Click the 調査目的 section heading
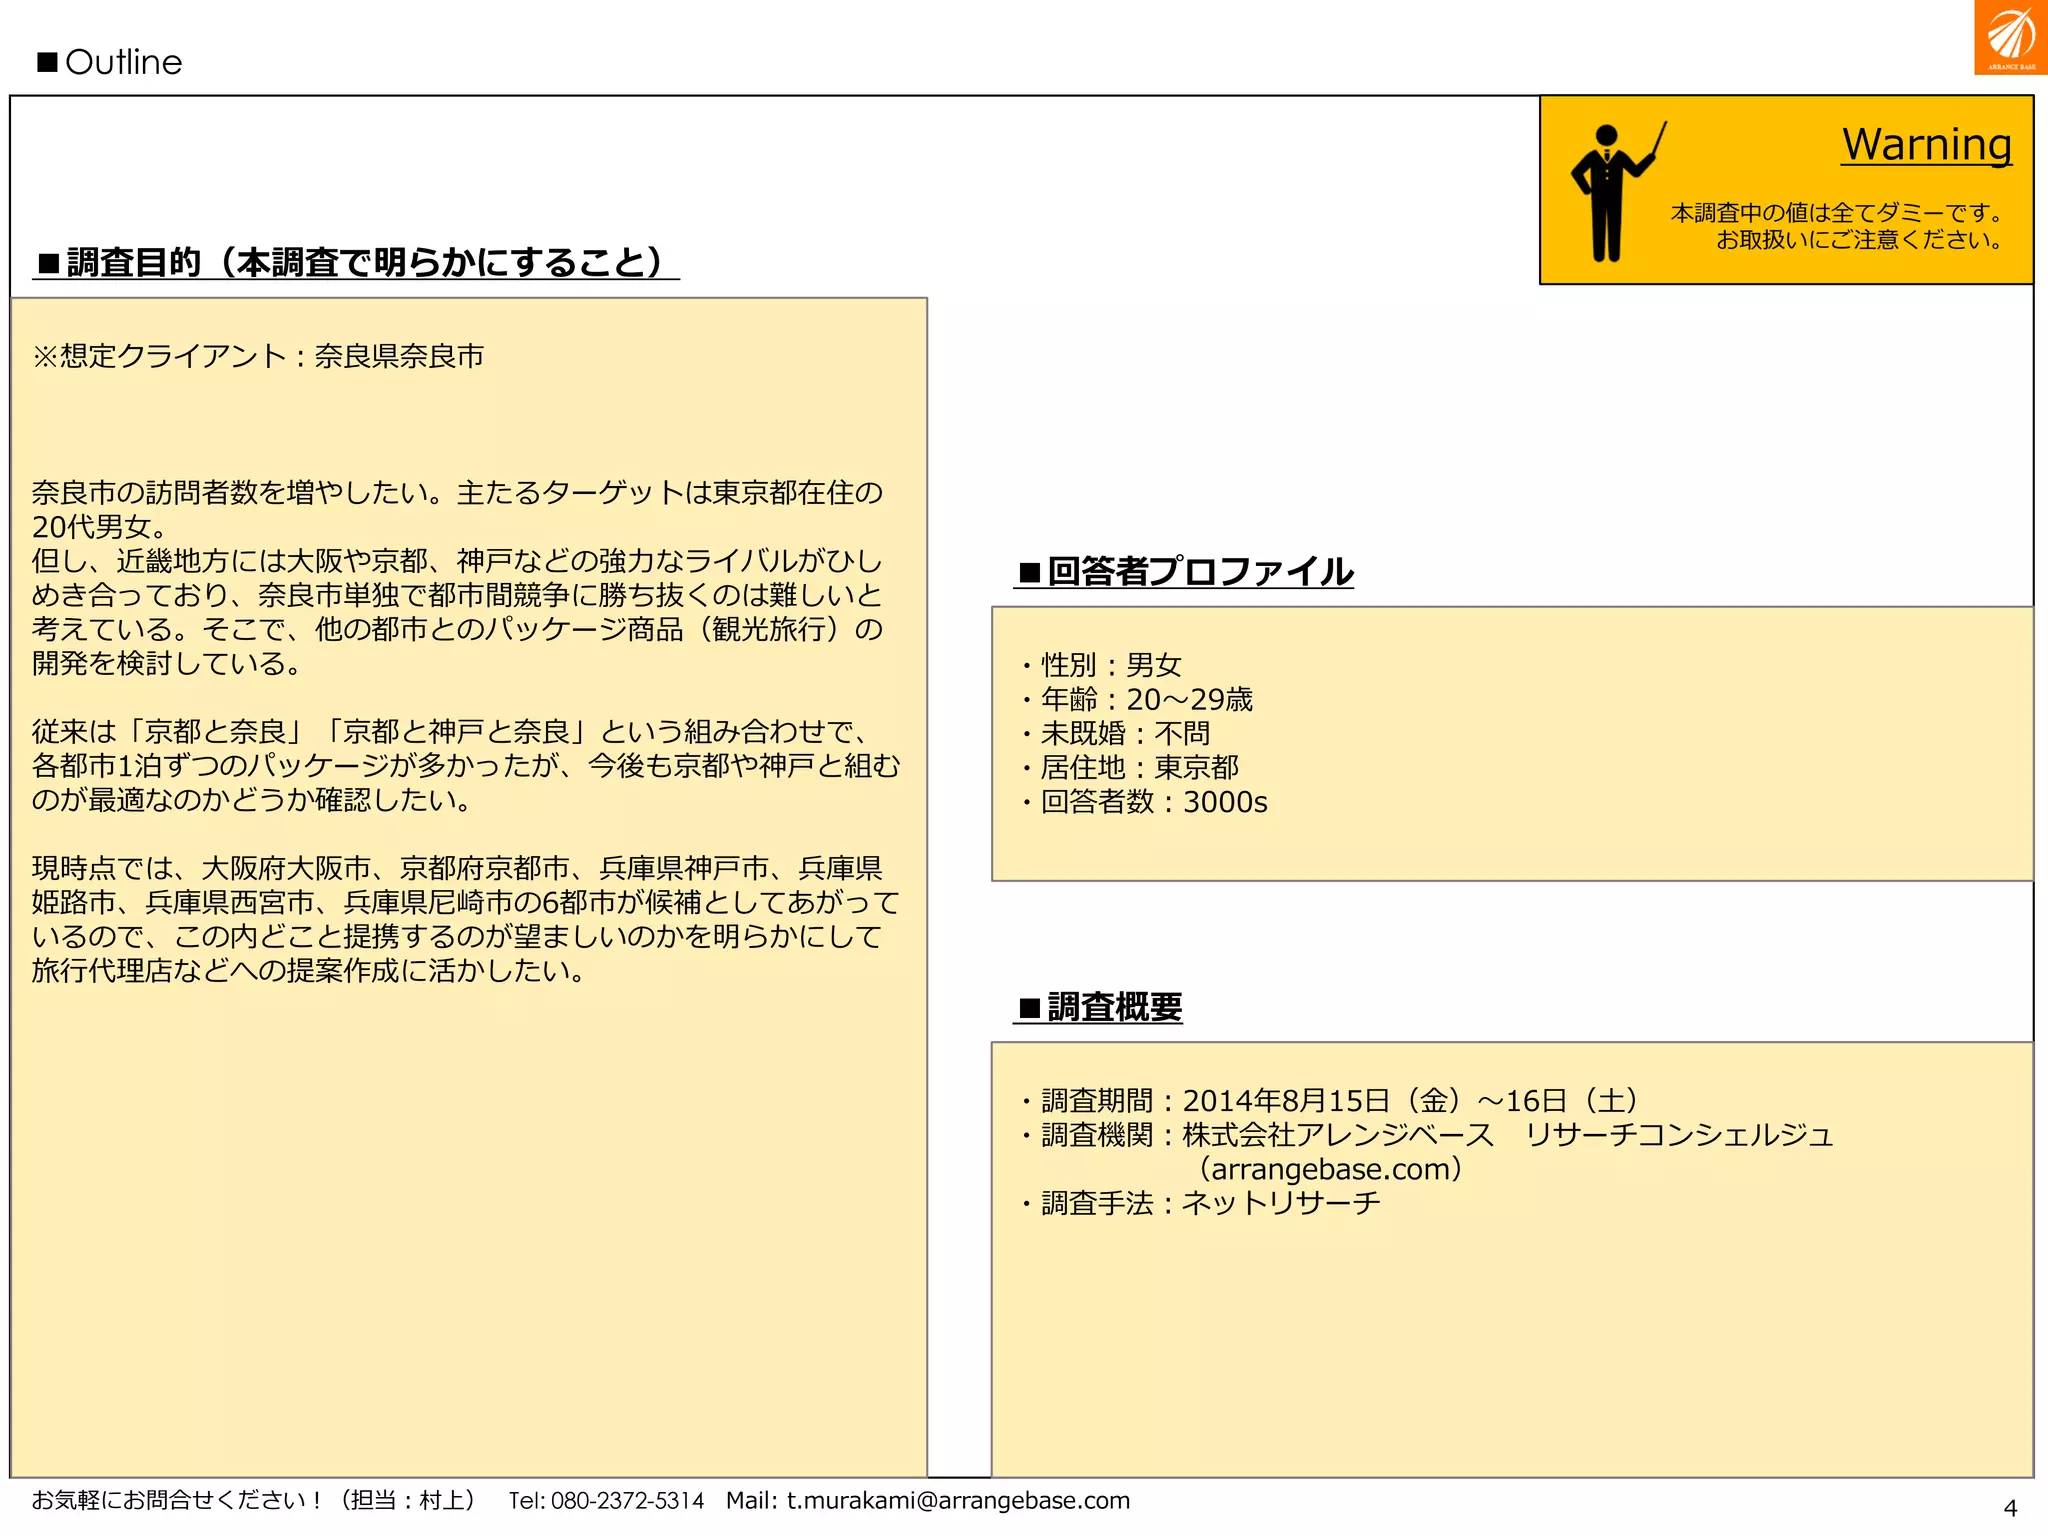Screen dimensions: 2048x1536 pyautogui.click(x=355, y=262)
